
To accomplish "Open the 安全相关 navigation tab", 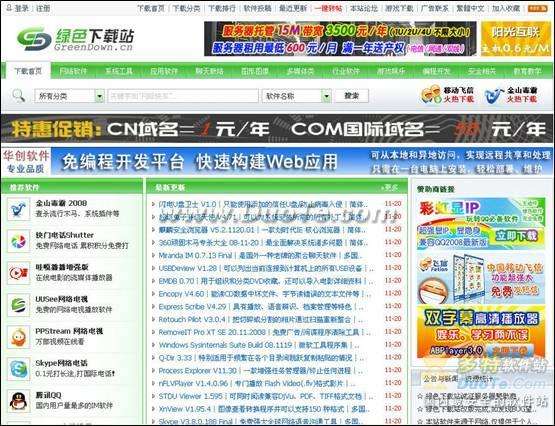I will point(482,71).
